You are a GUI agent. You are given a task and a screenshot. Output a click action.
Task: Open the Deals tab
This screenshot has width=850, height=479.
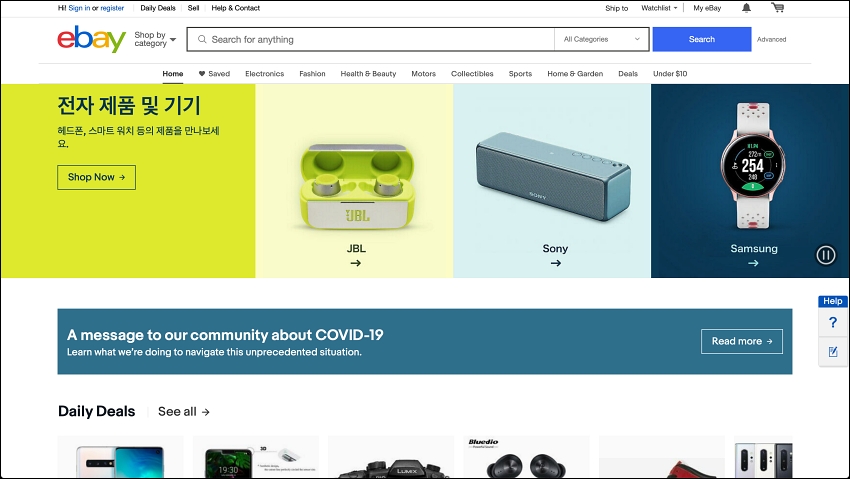pyautogui.click(x=628, y=74)
